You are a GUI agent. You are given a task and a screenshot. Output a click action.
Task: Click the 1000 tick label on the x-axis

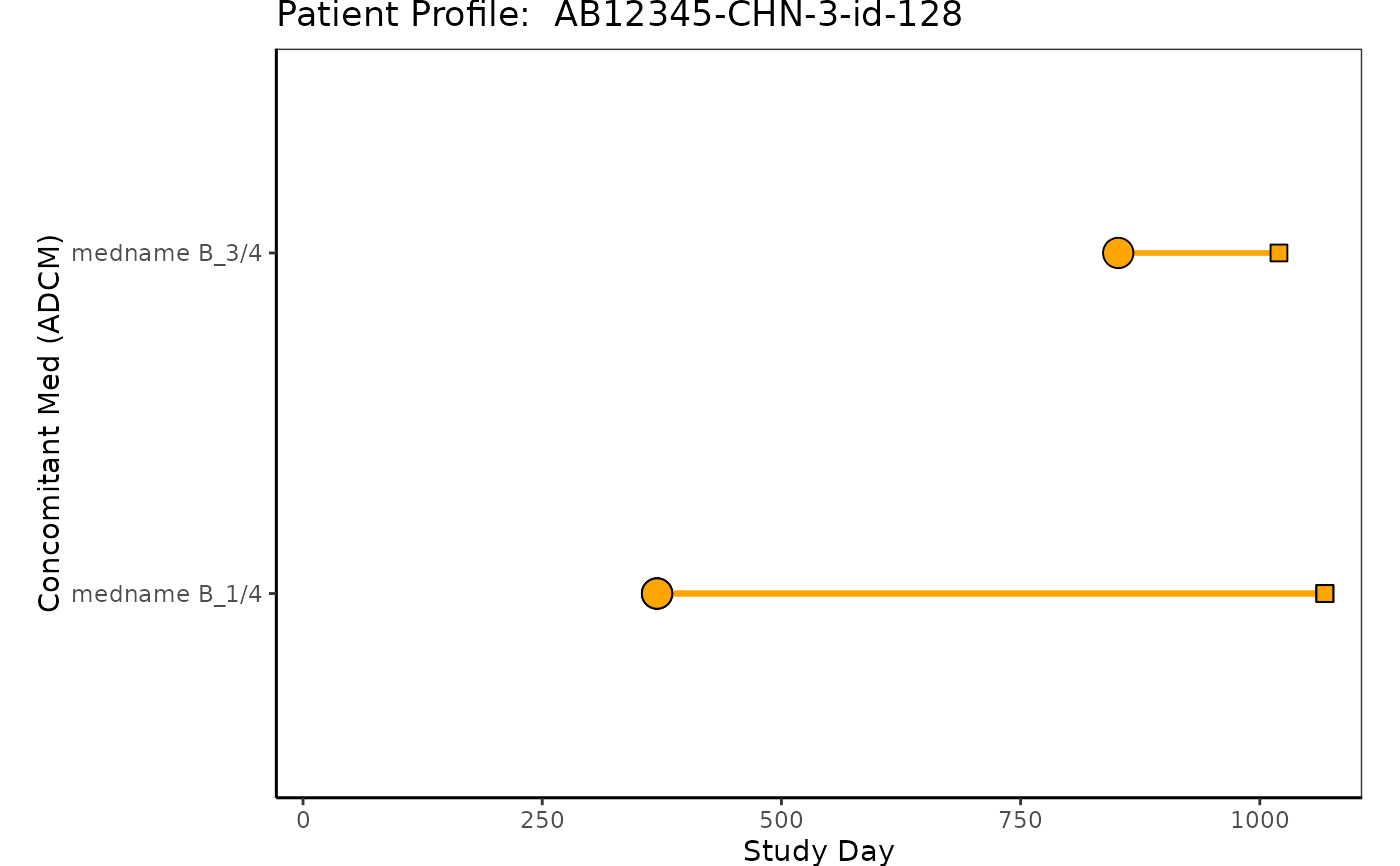[1259, 820]
